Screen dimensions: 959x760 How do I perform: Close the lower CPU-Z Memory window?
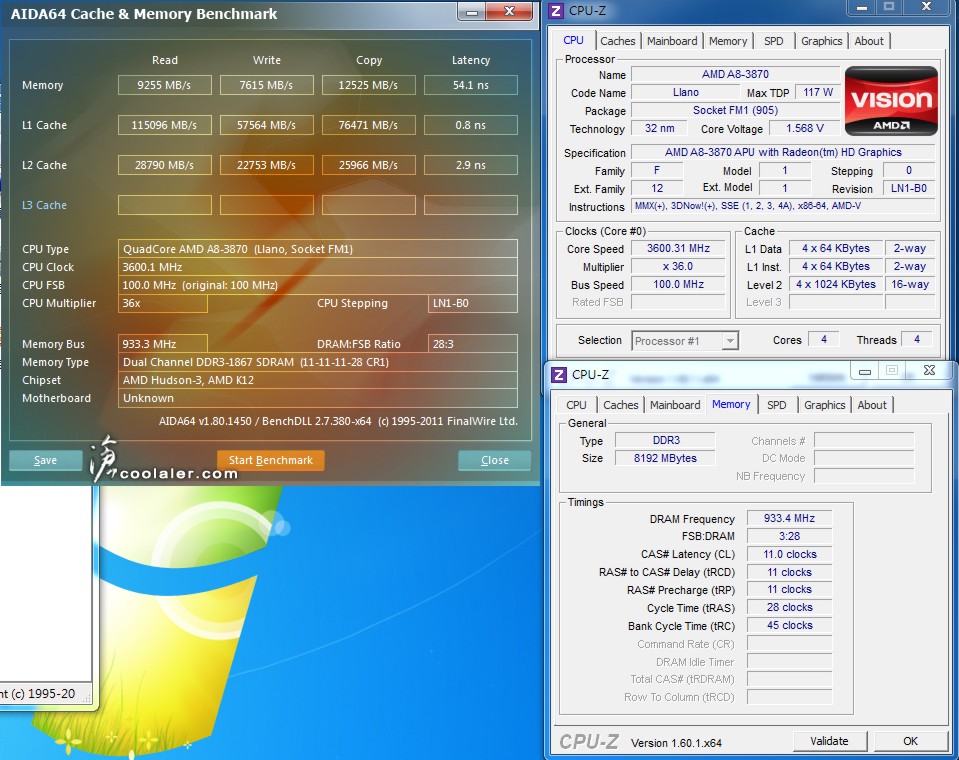[x=928, y=371]
